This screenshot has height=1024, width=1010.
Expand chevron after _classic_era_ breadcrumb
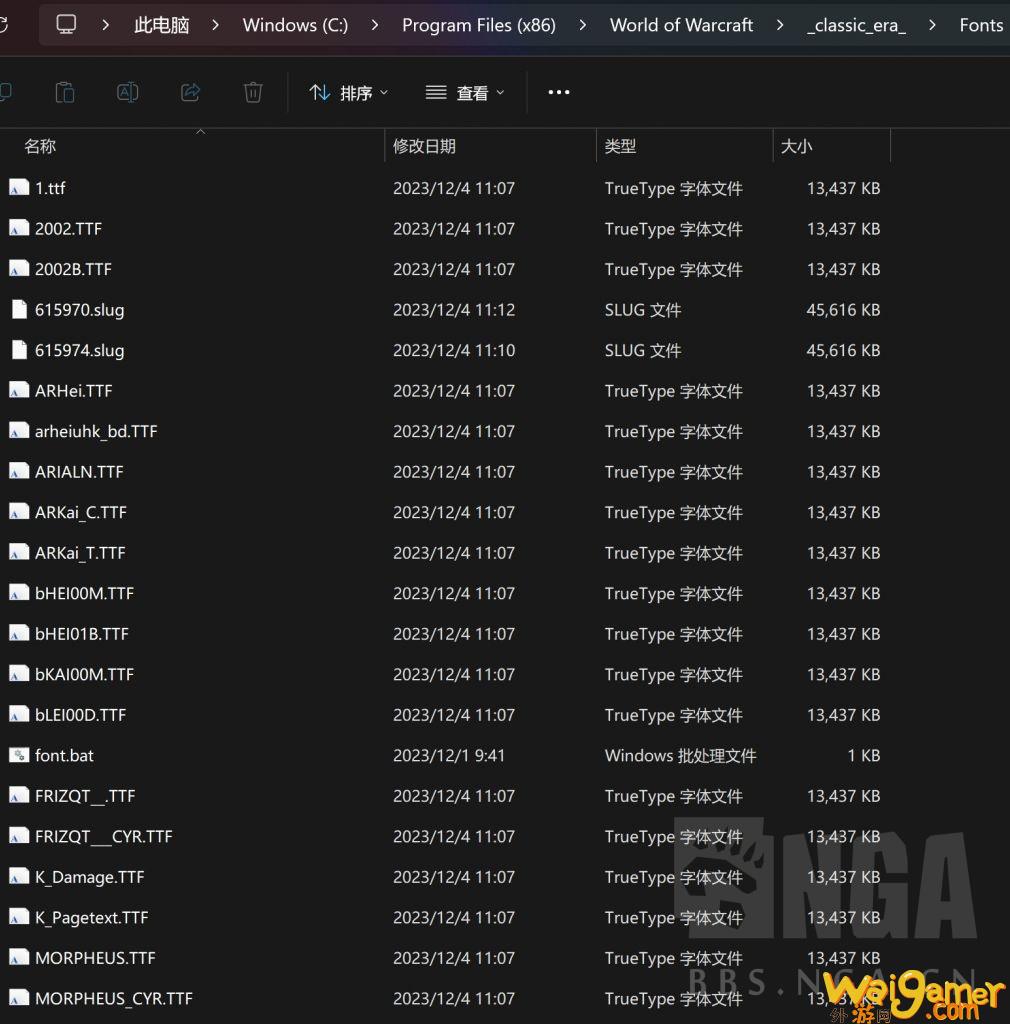point(932,25)
